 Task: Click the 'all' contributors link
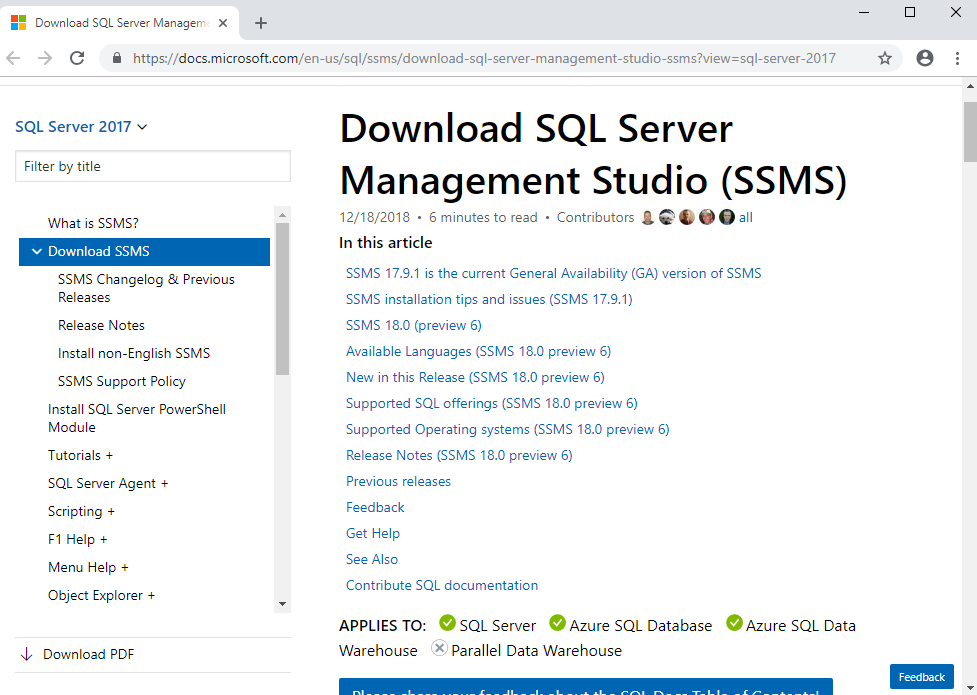point(746,218)
